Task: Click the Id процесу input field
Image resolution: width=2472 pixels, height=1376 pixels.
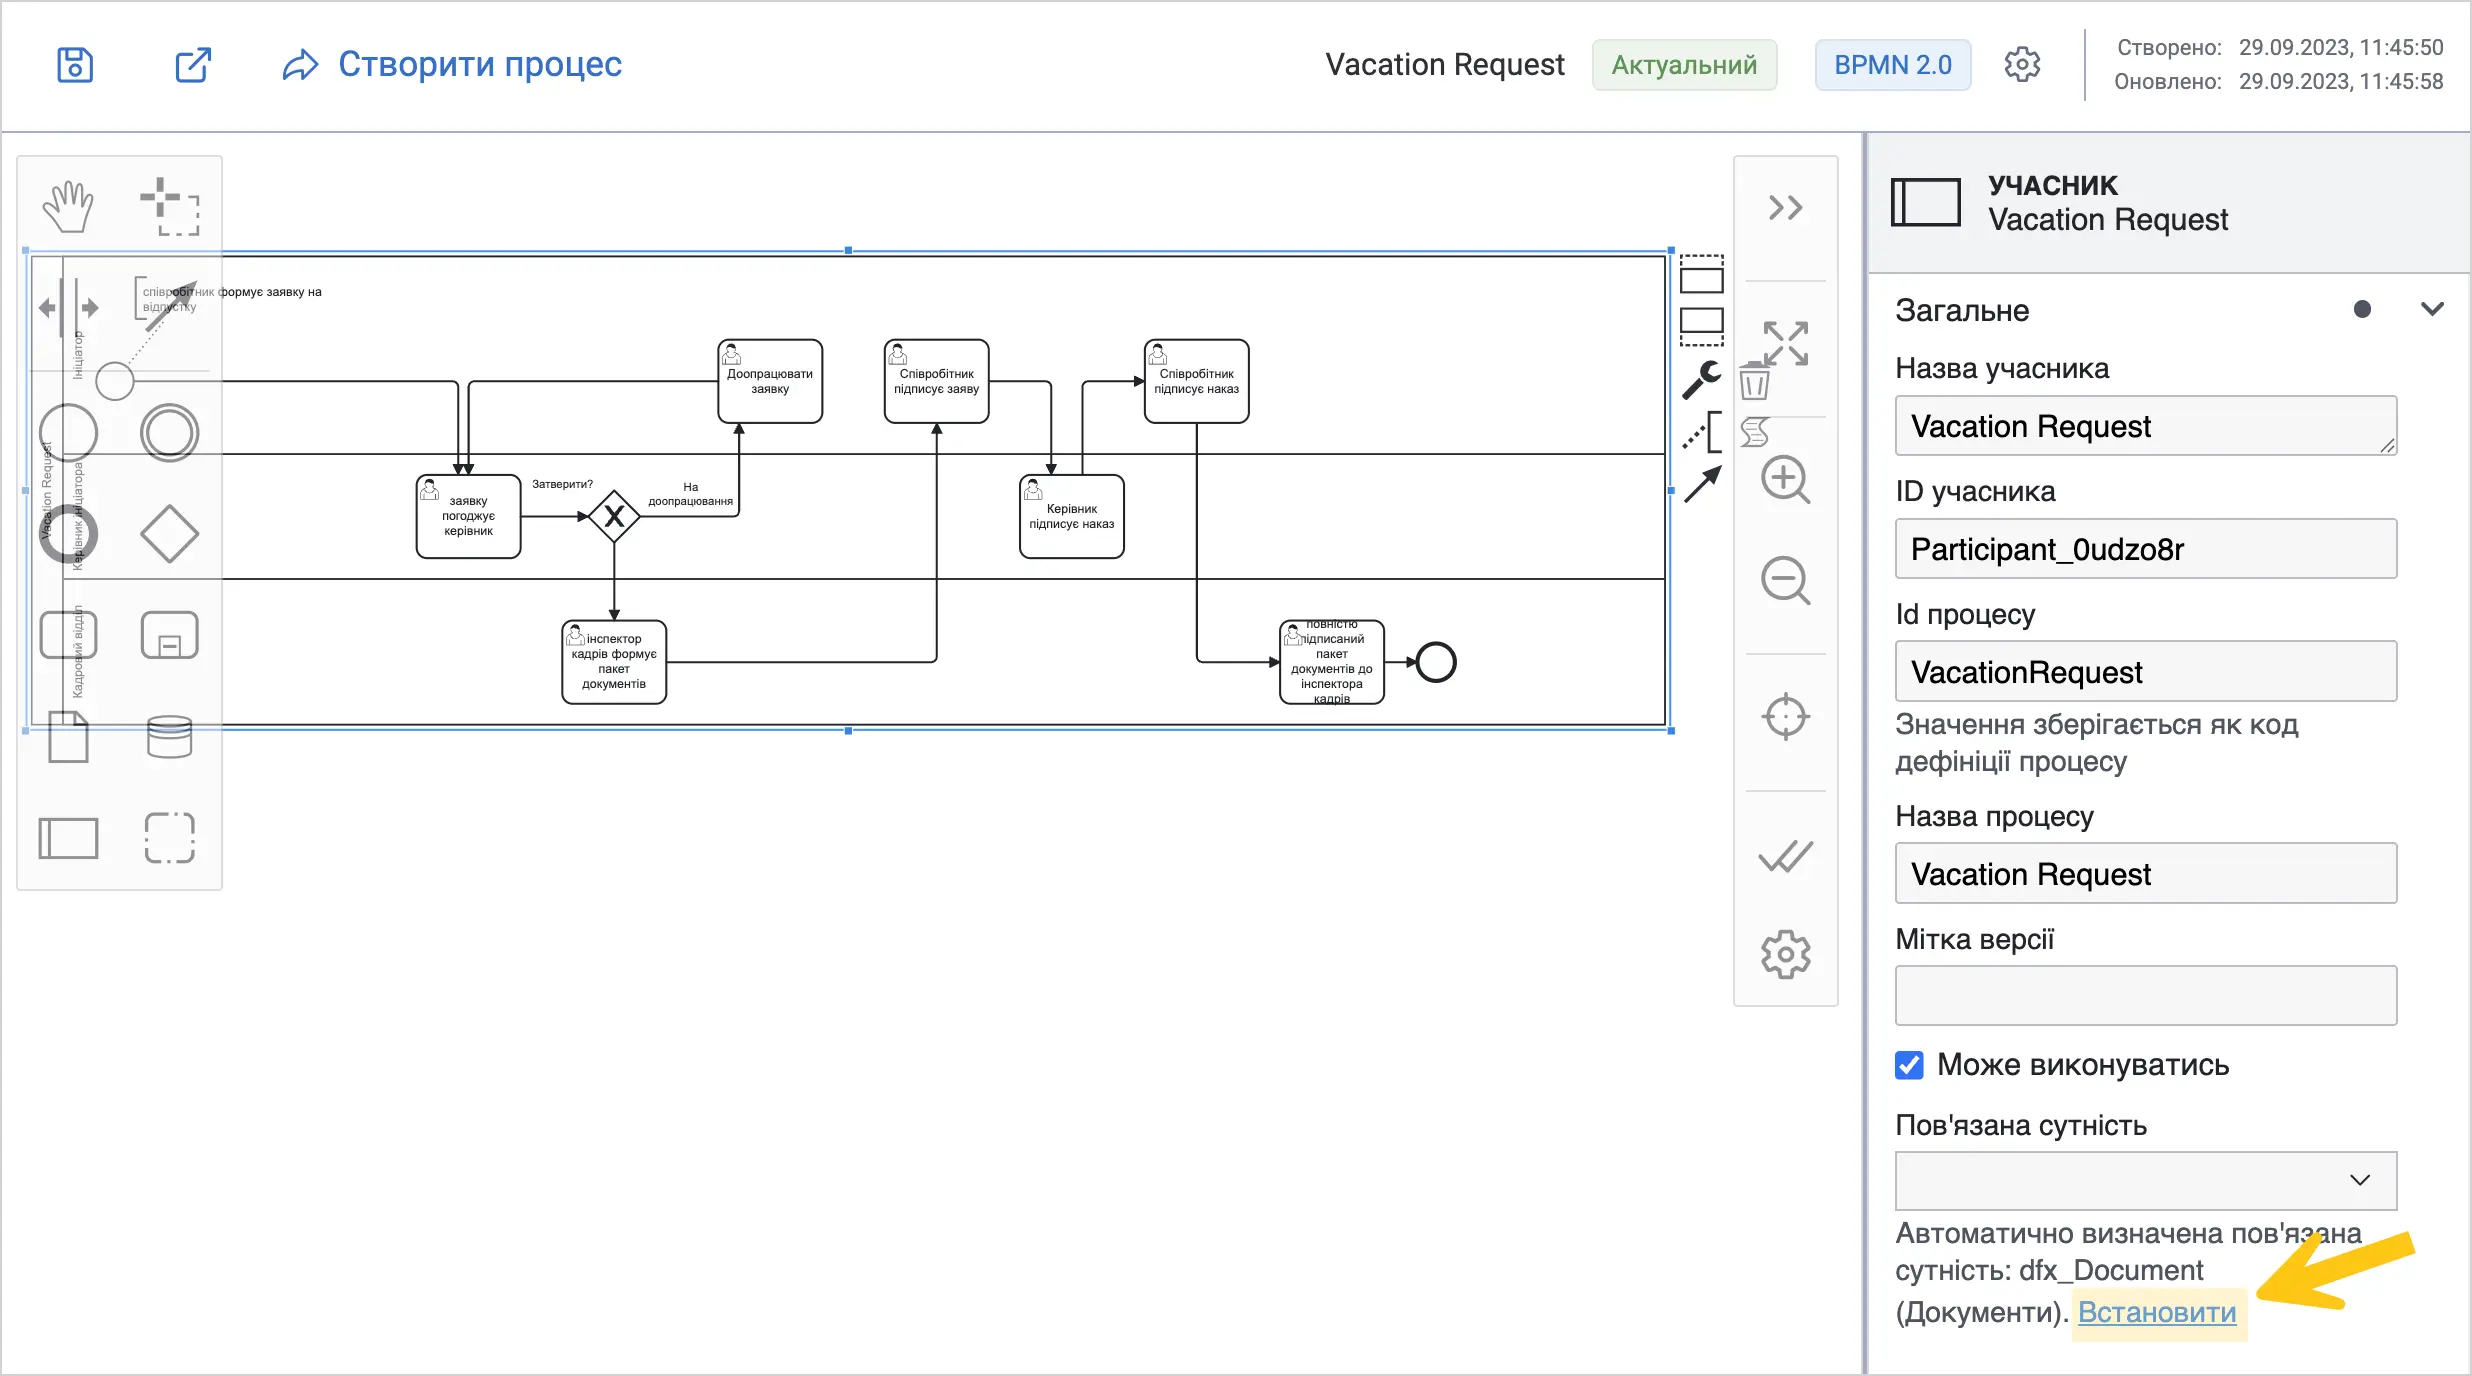Action: coord(2146,672)
